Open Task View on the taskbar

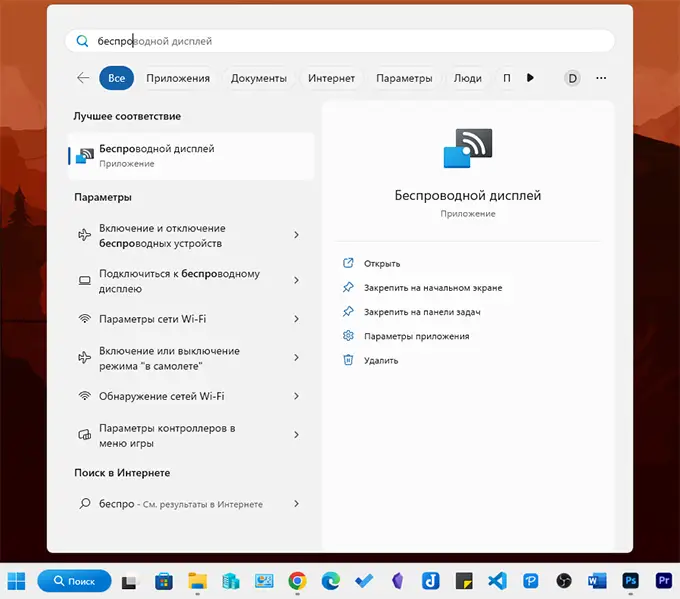[x=129, y=581]
